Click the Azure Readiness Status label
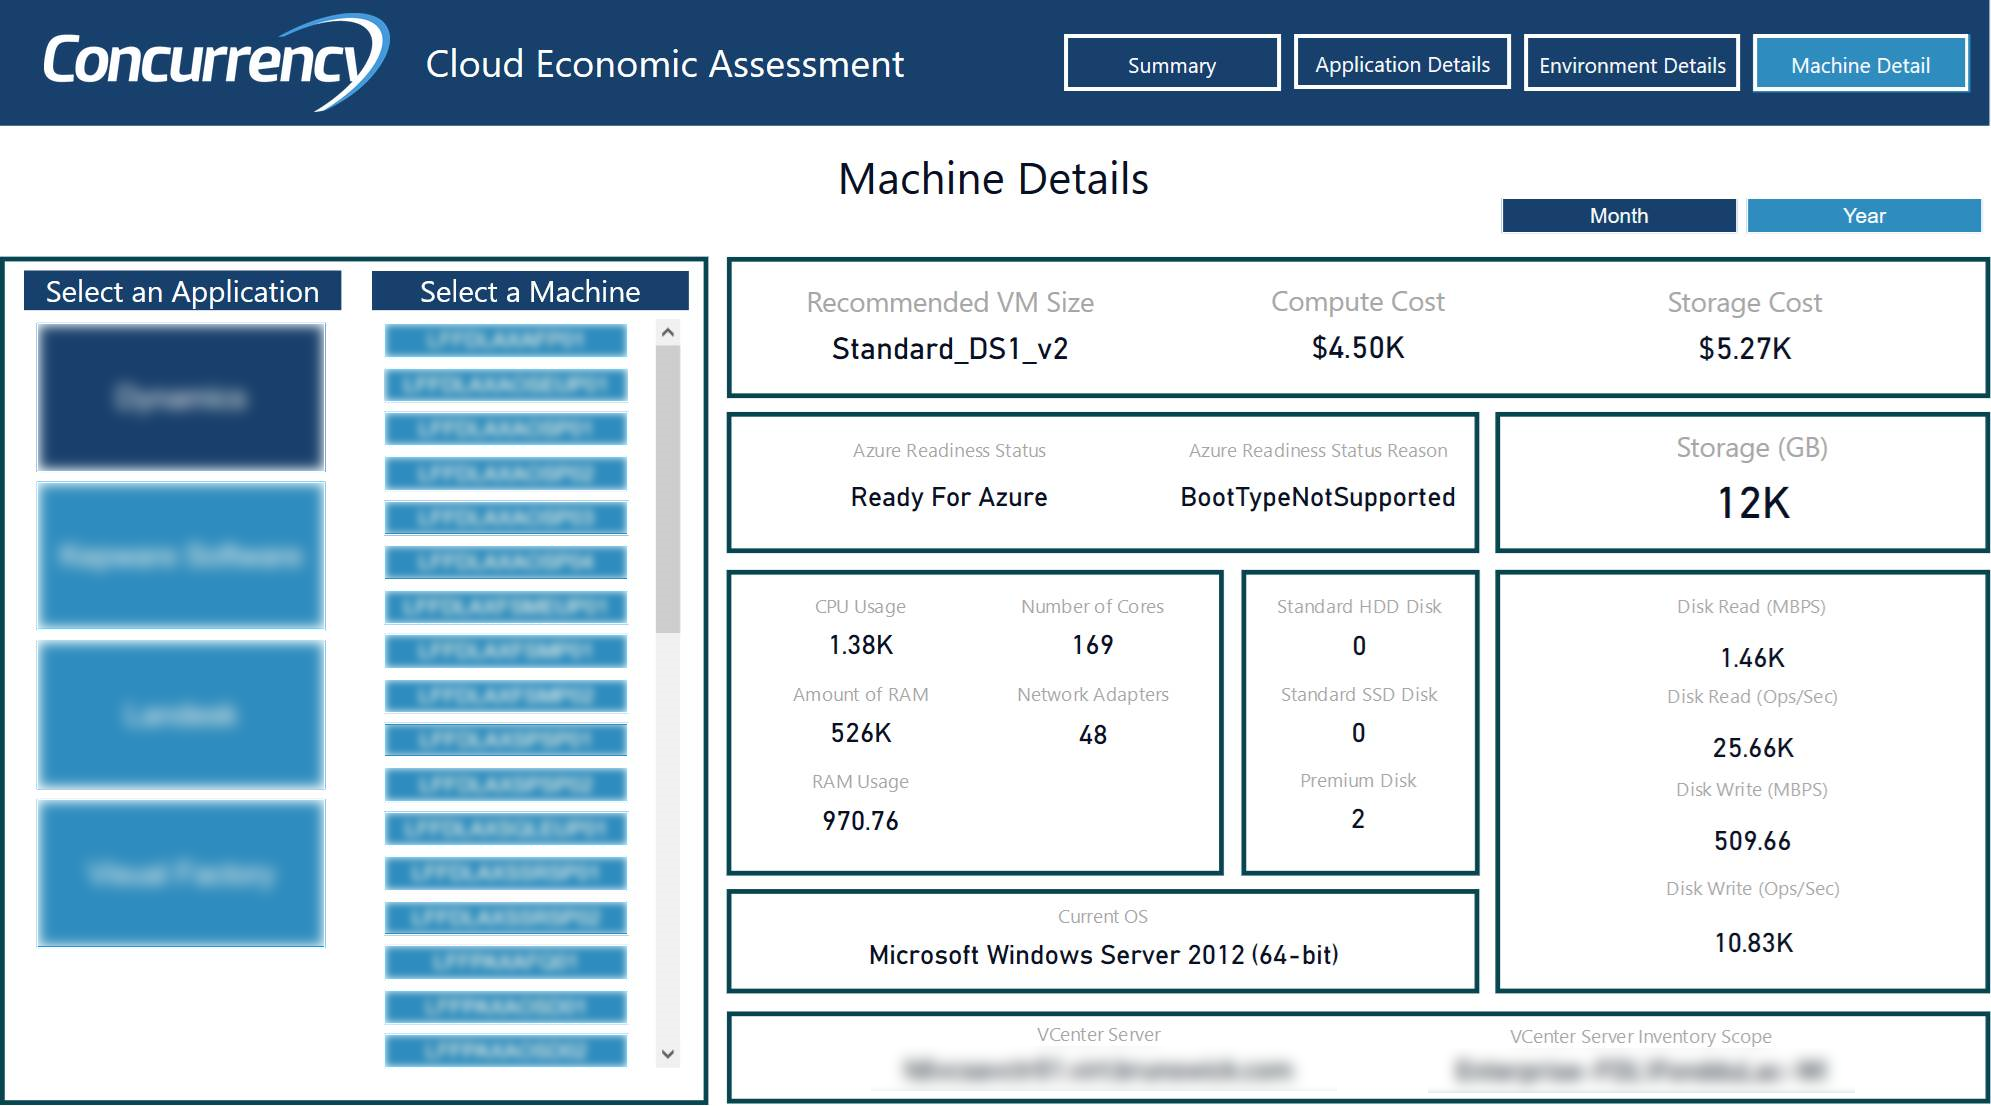Screen dimensions: 1991x1106 [x=949, y=451]
